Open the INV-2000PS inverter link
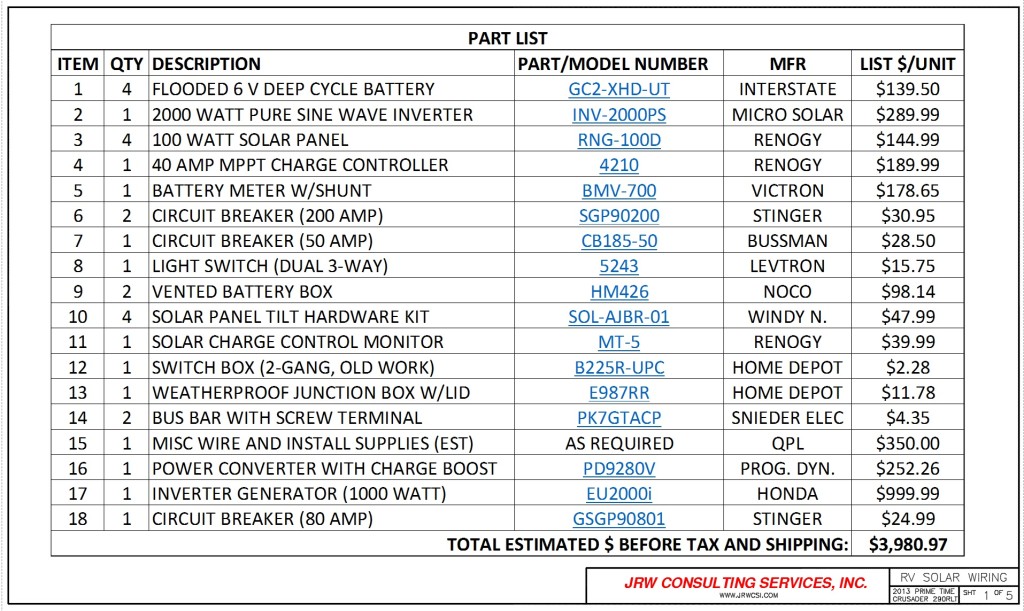 pos(618,115)
